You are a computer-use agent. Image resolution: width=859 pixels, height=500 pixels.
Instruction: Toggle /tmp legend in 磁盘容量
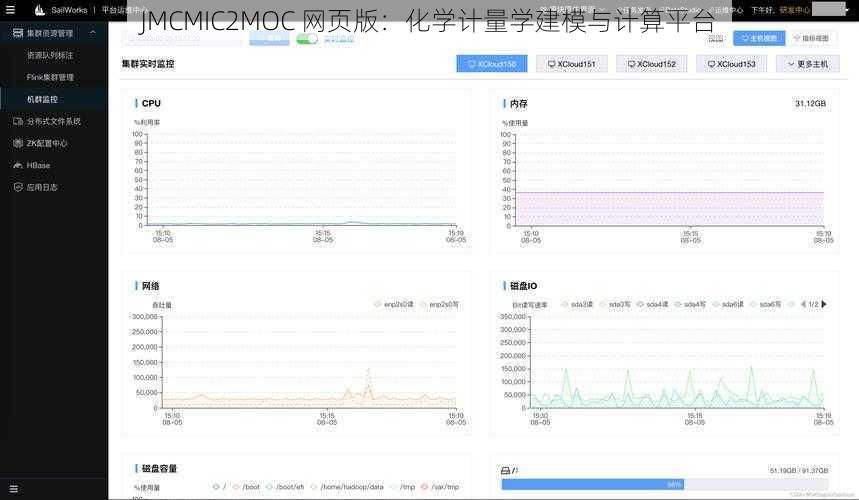point(403,486)
